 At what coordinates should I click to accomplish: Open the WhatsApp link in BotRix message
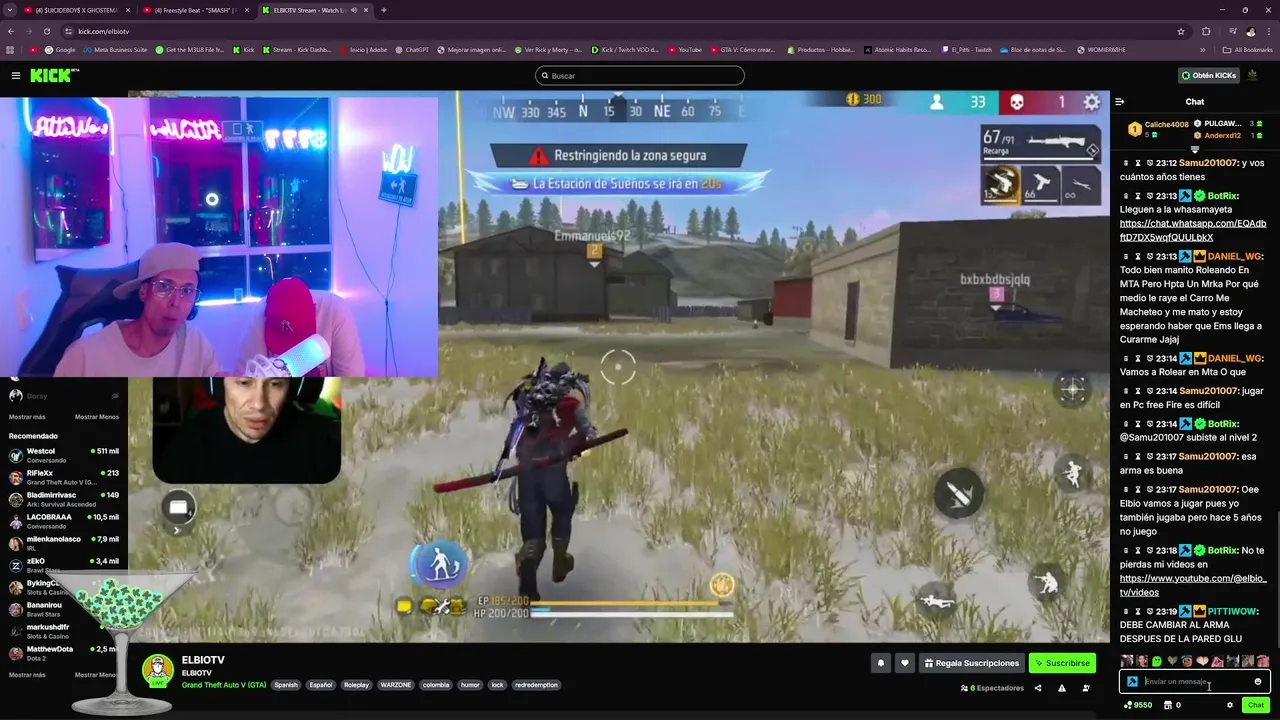(x=1192, y=230)
